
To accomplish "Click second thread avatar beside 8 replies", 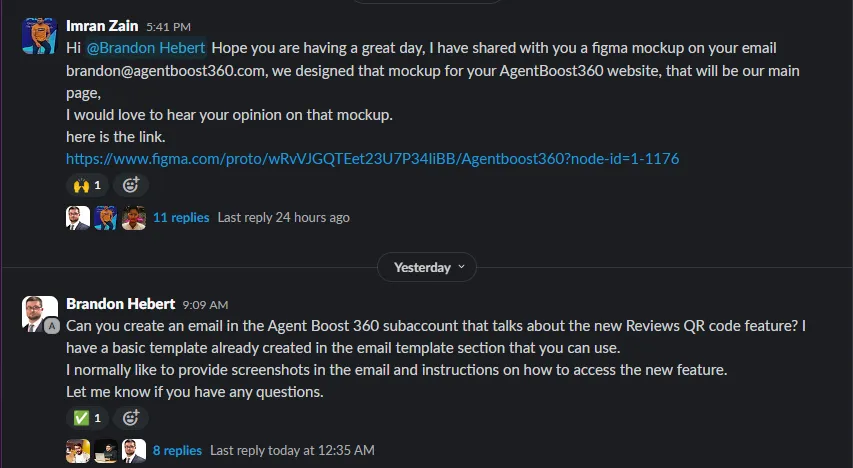I will pos(106,450).
